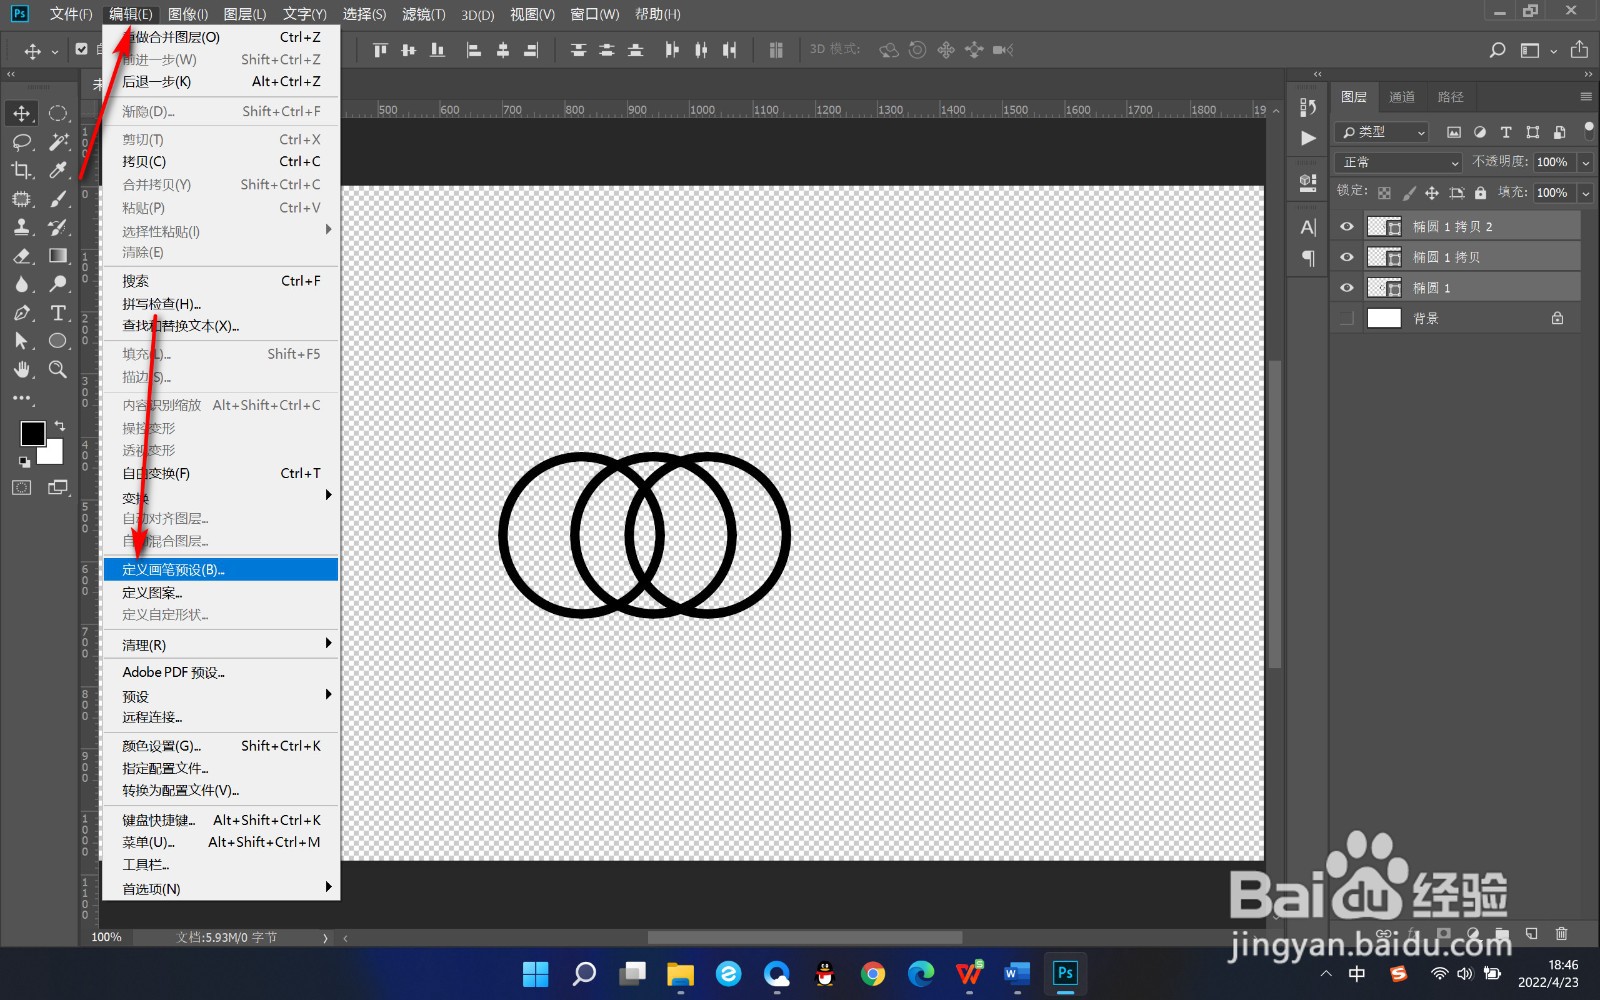The height and width of the screenshot is (1000, 1600).
Task: Hide the 椭圆 1 layer
Action: (1347, 288)
